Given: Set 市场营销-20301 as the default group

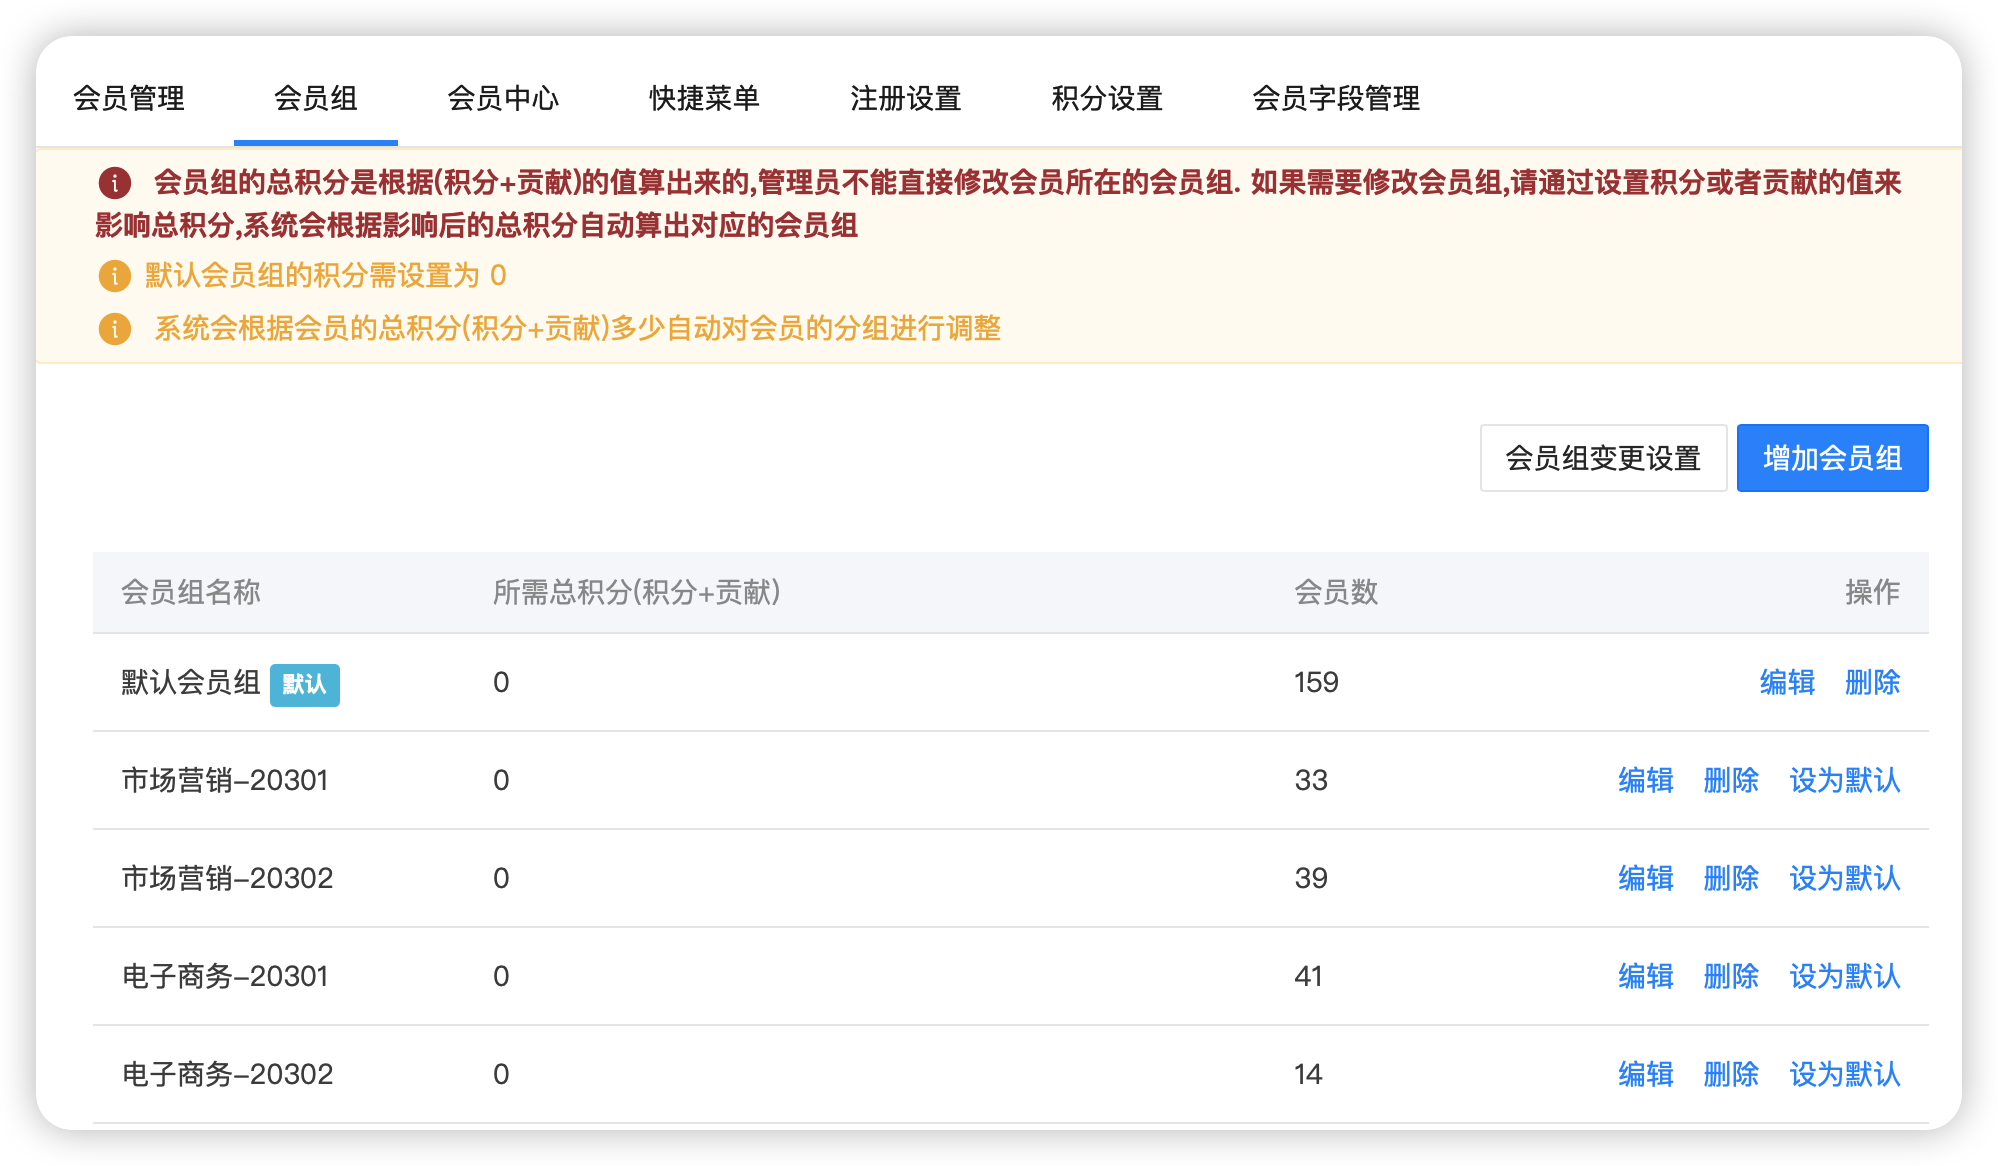Looking at the screenshot, I should pos(1844,780).
